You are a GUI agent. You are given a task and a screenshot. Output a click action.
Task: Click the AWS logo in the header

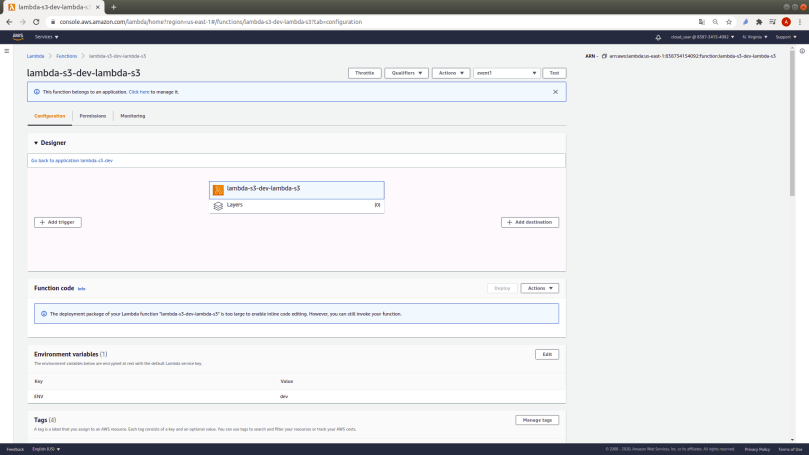point(18,36)
